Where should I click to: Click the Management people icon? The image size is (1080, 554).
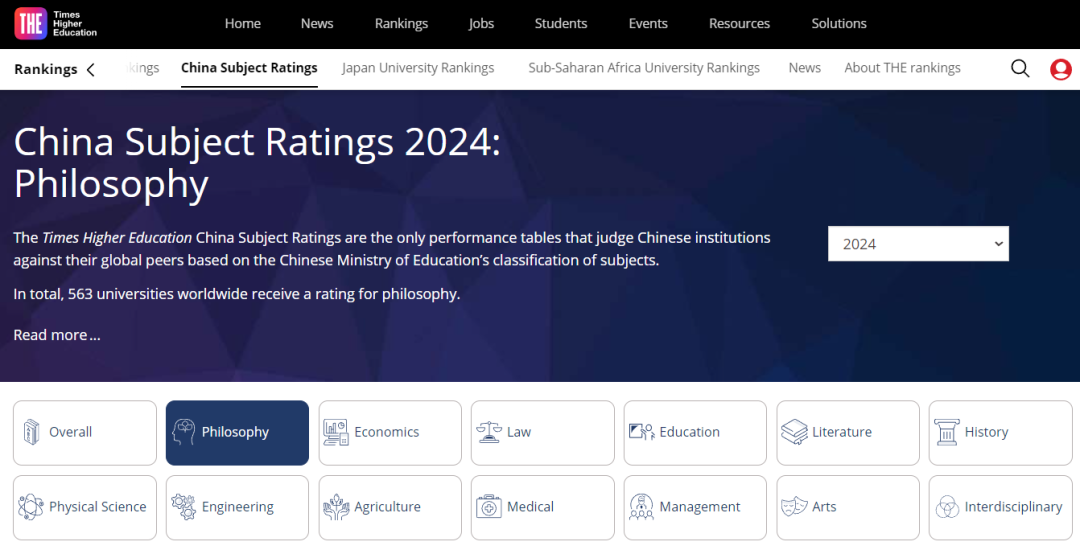click(x=641, y=506)
